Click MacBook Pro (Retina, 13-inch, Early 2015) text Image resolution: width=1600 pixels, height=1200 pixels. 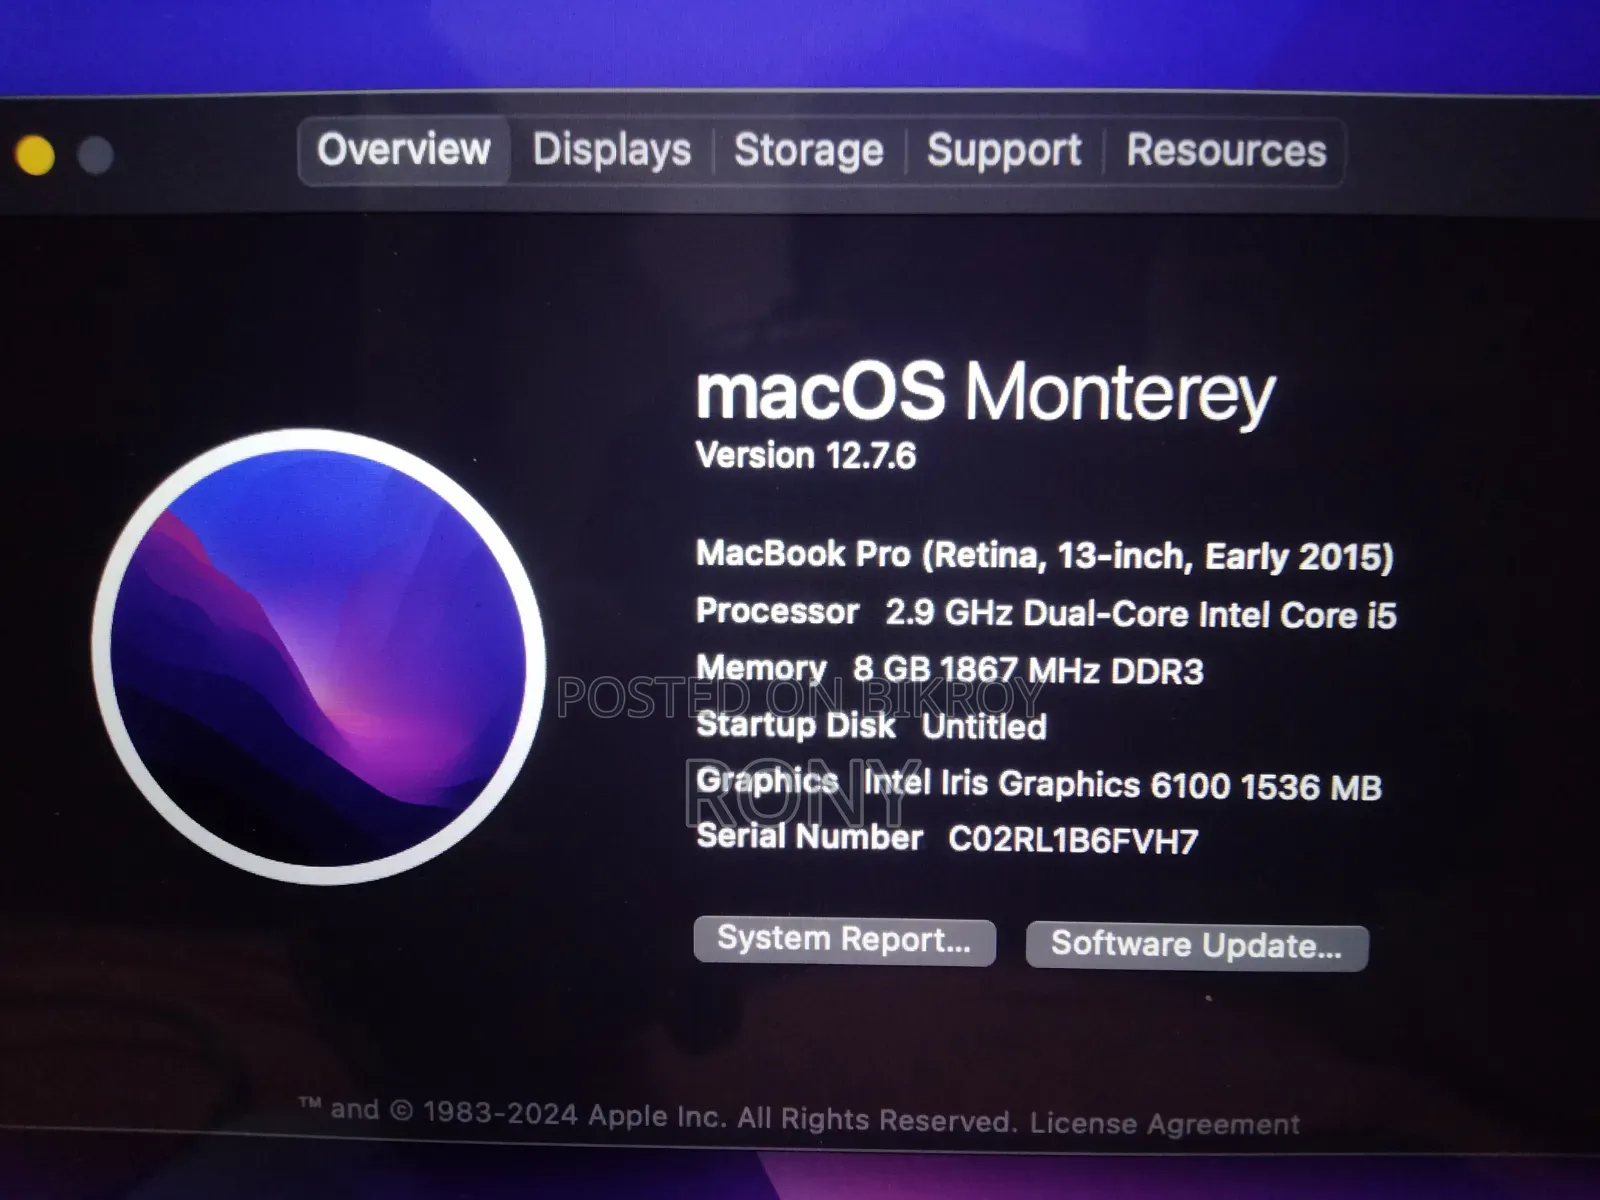pos(1045,555)
